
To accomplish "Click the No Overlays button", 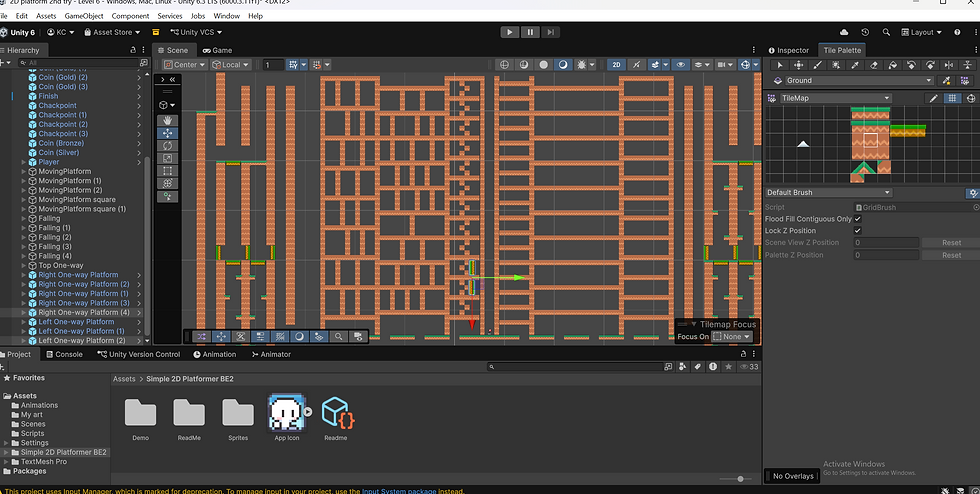I will 792,476.
